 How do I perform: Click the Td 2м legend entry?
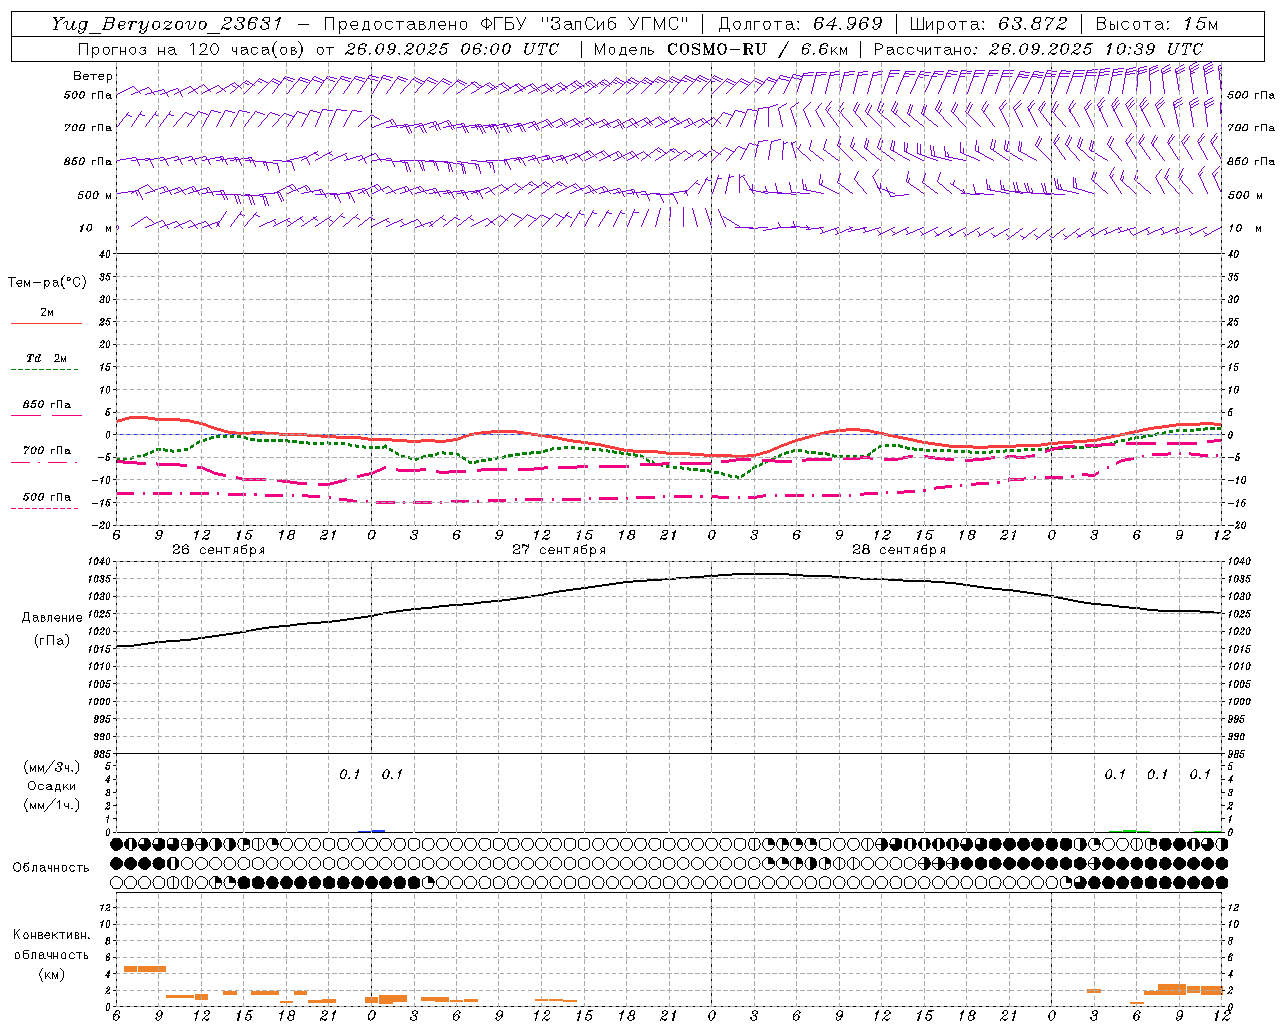click(x=46, y=362)
